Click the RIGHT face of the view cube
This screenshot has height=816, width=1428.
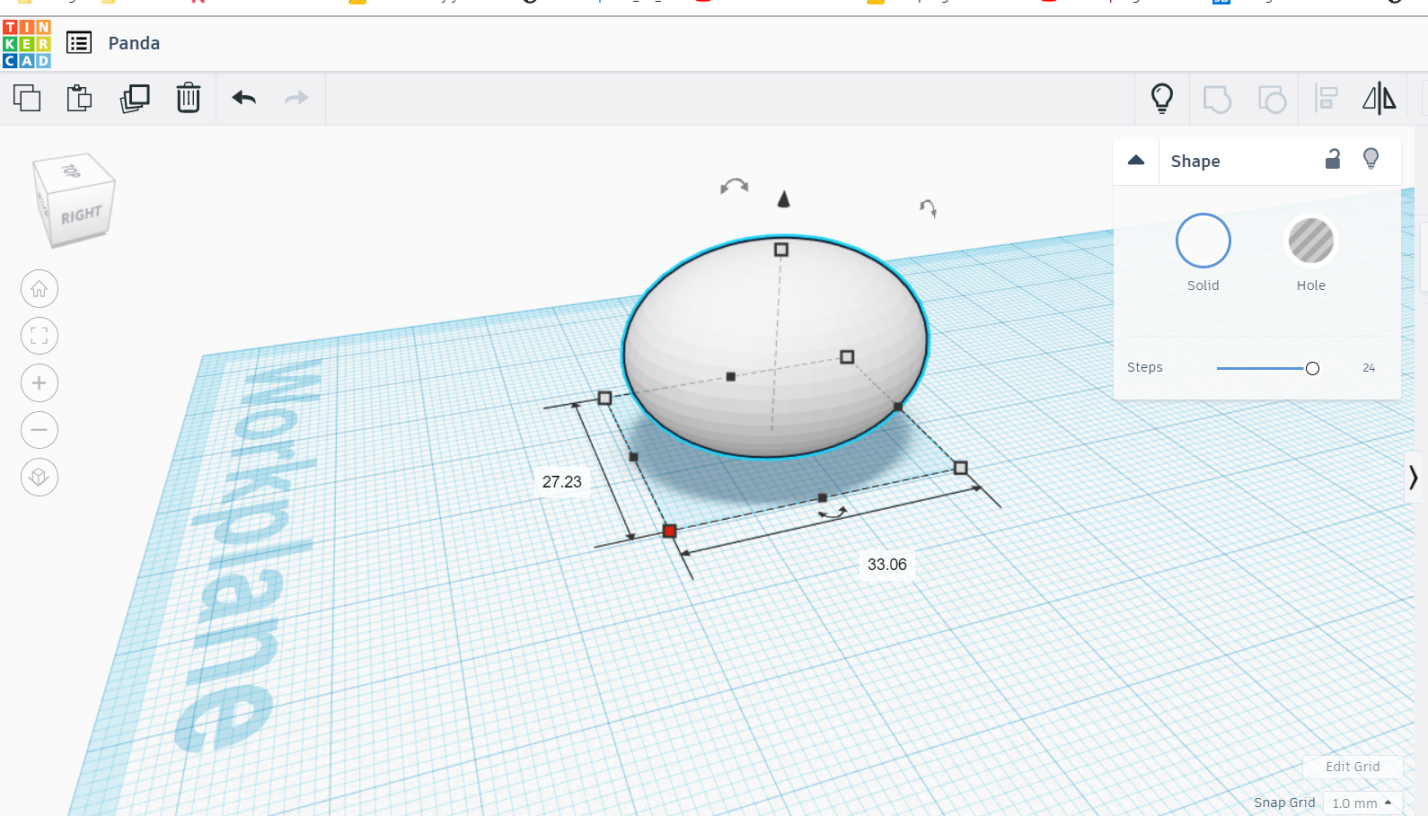[81, 216]
